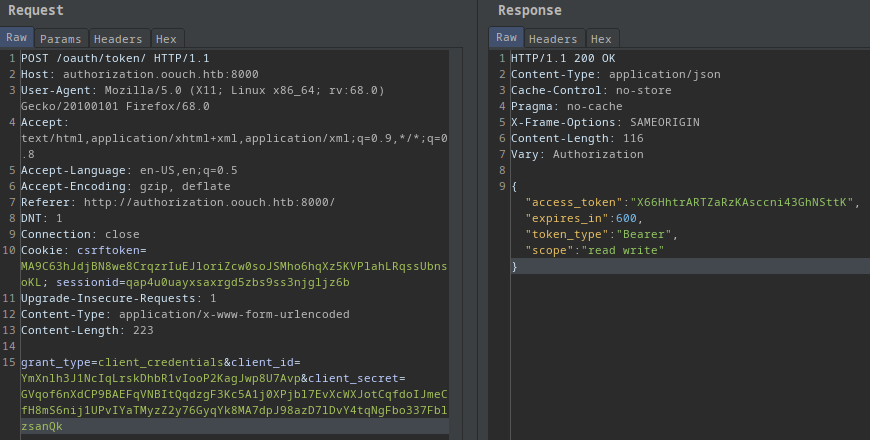
Task: Open the request Headers tab
Action: 118,39
